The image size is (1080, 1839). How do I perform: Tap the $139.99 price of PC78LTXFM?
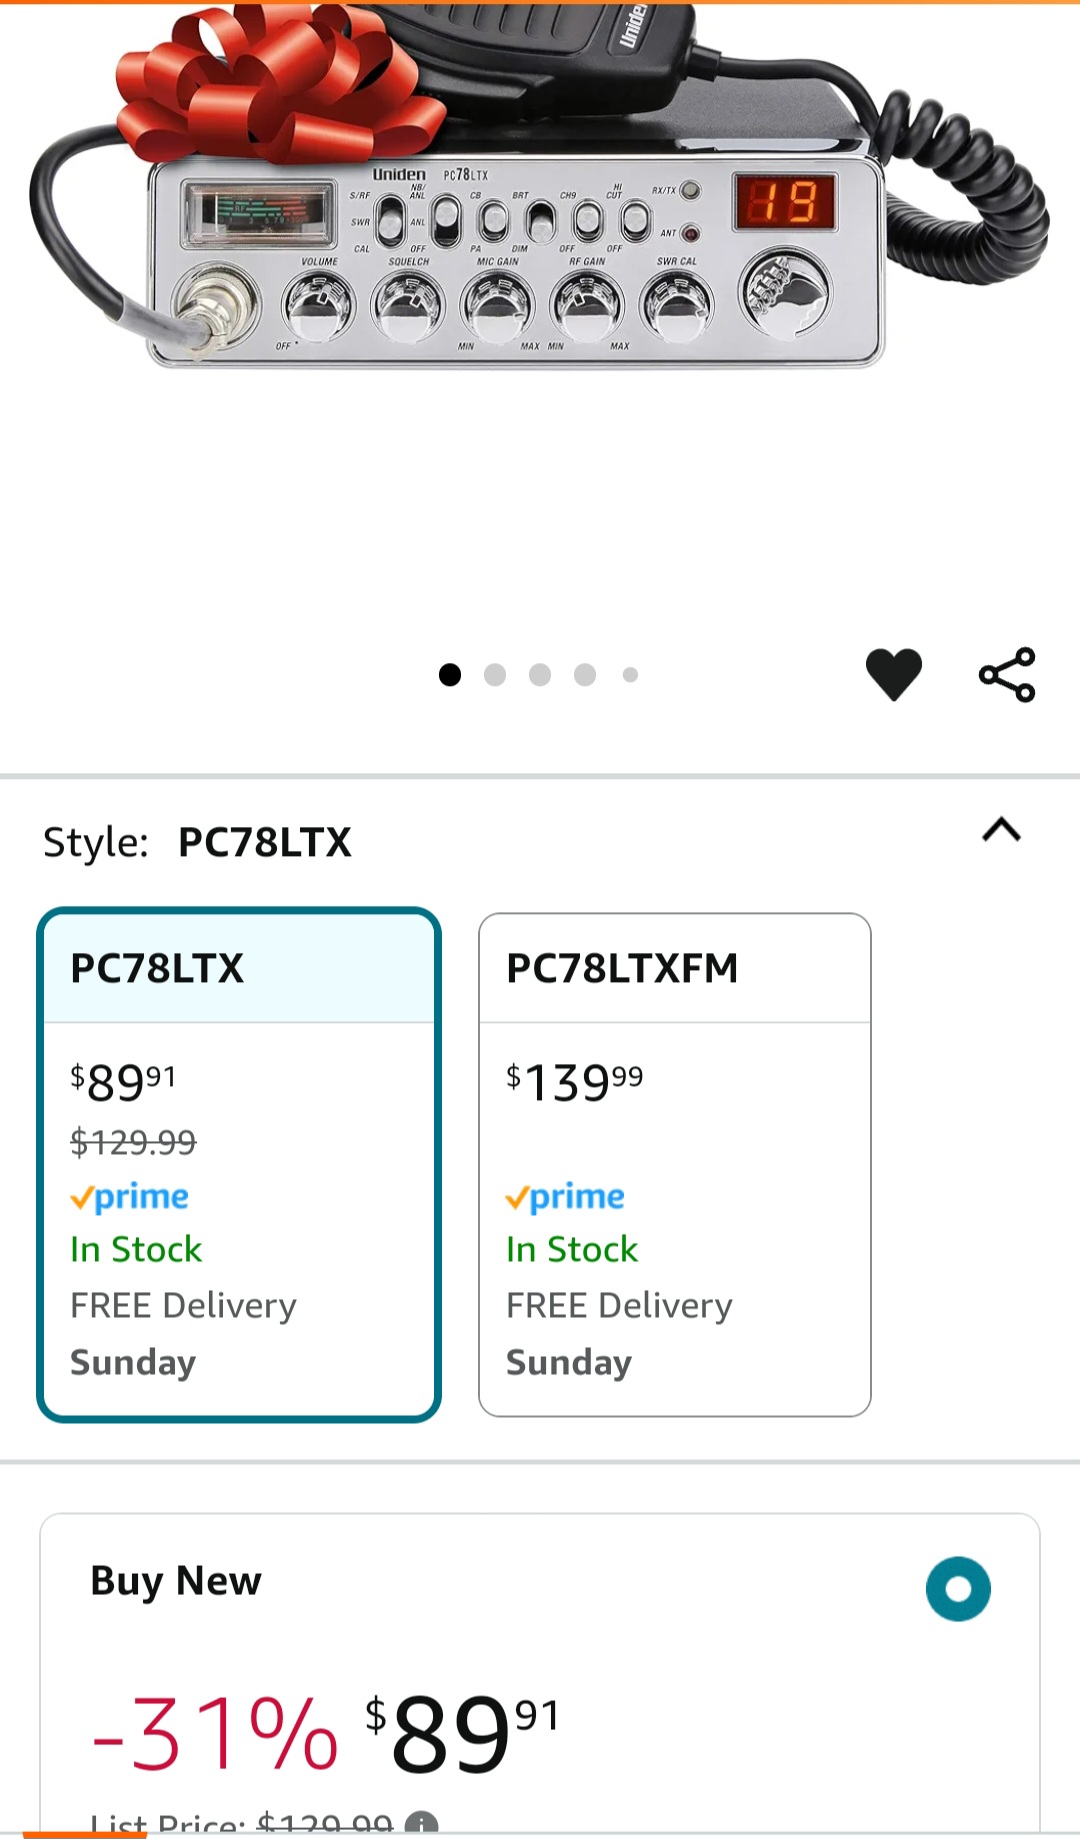pos(574,1083)
